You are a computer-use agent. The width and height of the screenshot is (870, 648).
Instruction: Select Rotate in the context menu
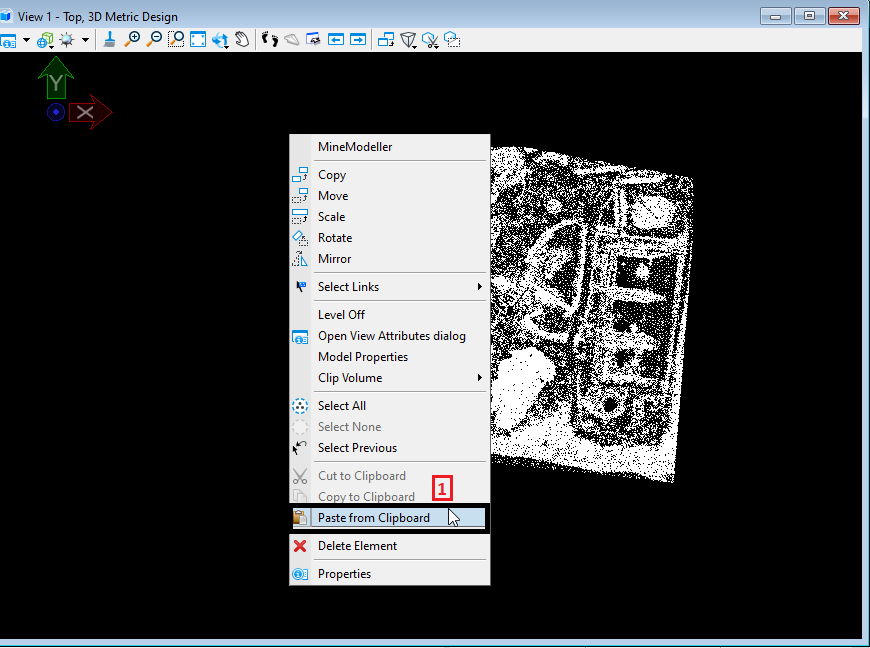pos(335,238)
